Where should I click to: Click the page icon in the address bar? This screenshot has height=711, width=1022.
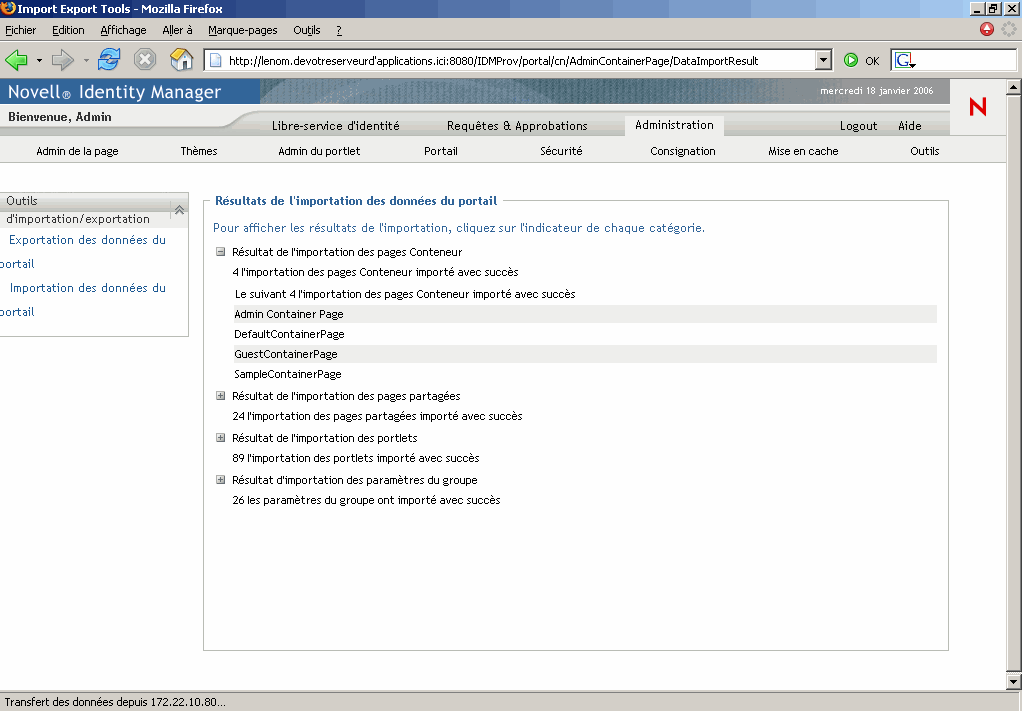[215, 61]
